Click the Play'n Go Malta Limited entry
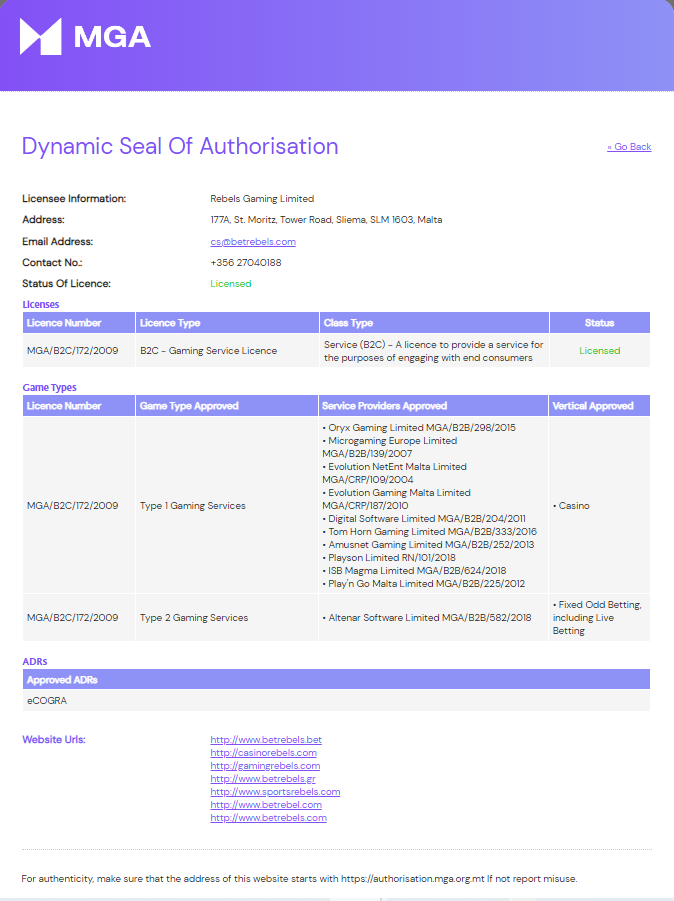This screenshot has width=674, height=901. point(423,583)
